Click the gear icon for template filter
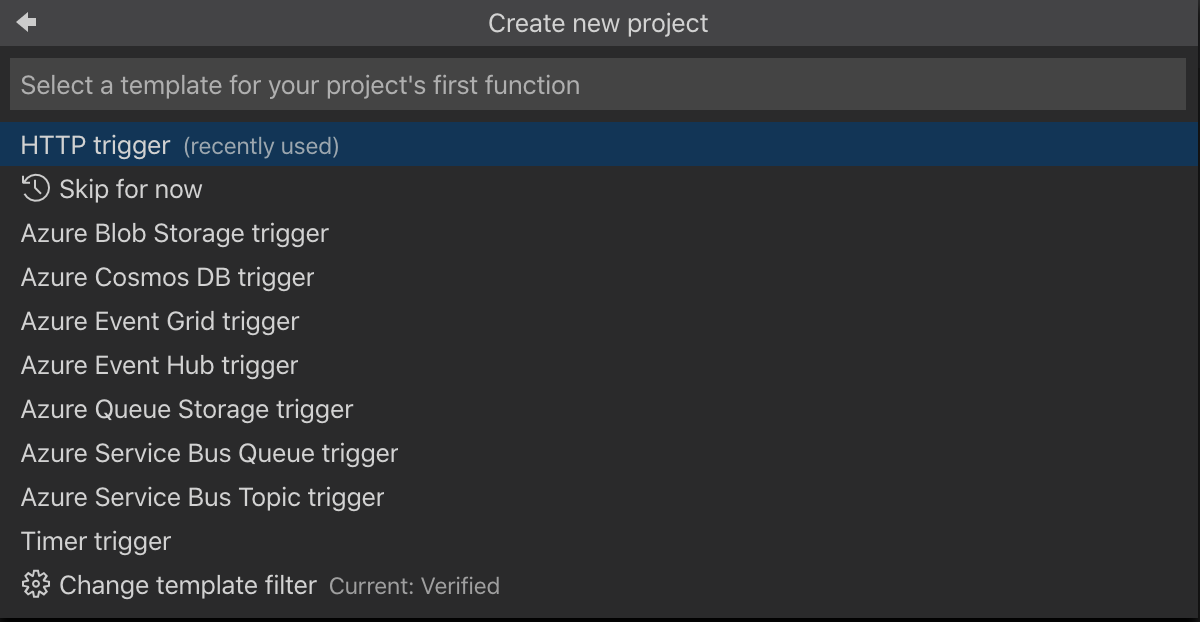1200x622 pixels. [36, 585]
